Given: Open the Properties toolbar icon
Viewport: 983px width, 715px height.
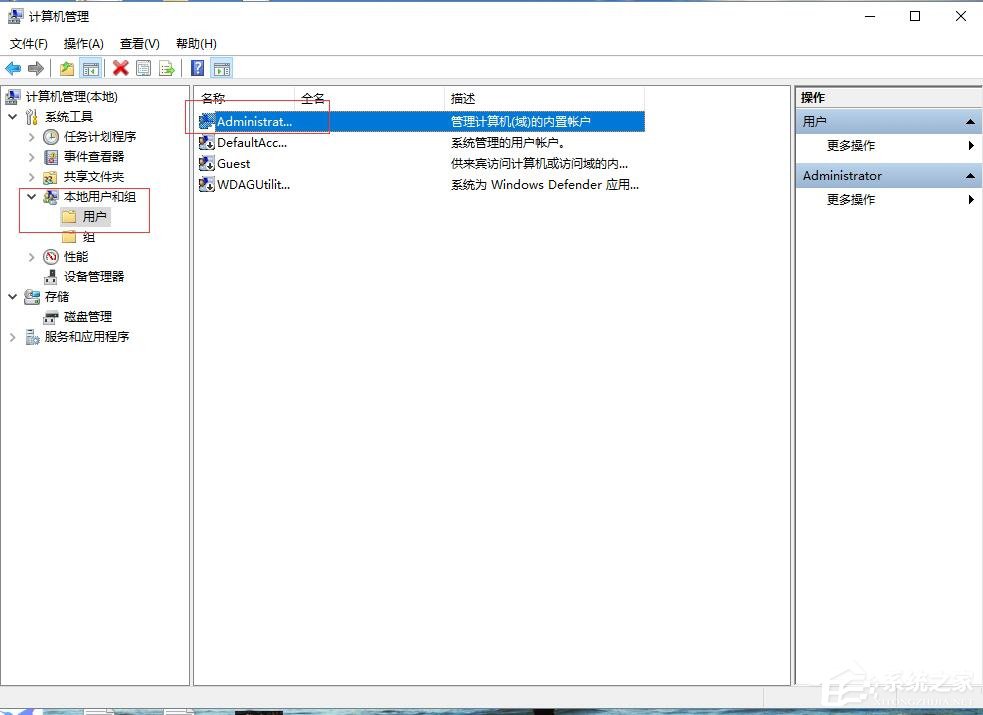Looking at the screenshot, I should point(143,67).
